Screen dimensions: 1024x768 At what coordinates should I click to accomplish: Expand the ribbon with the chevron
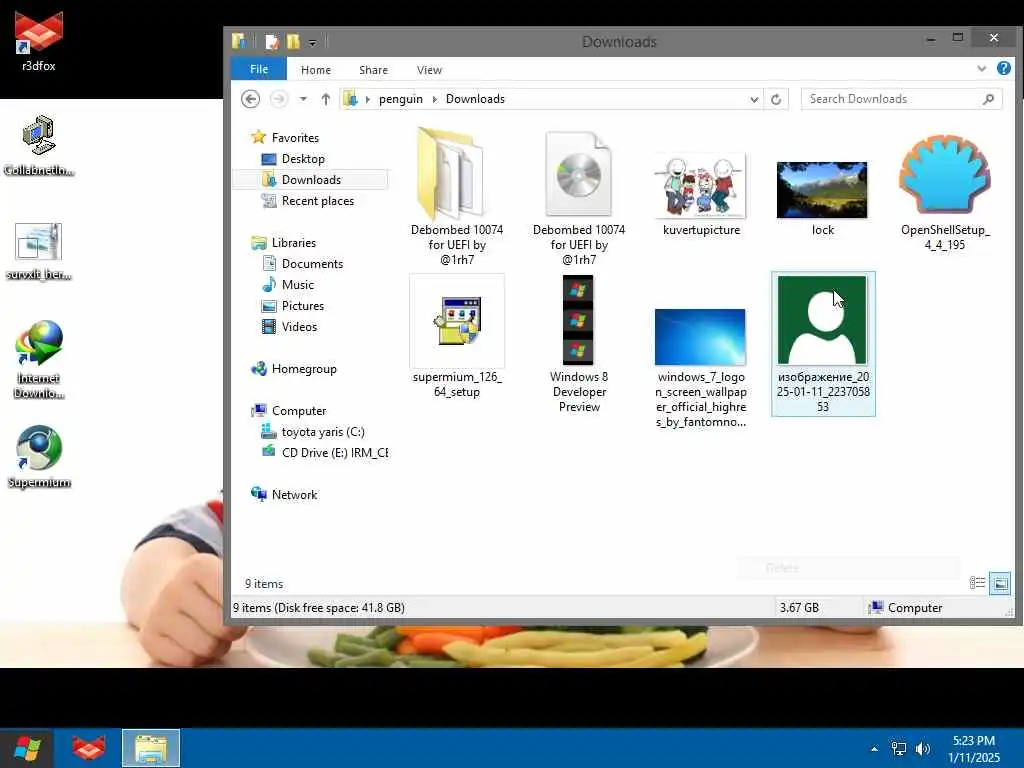pos(982,69)
